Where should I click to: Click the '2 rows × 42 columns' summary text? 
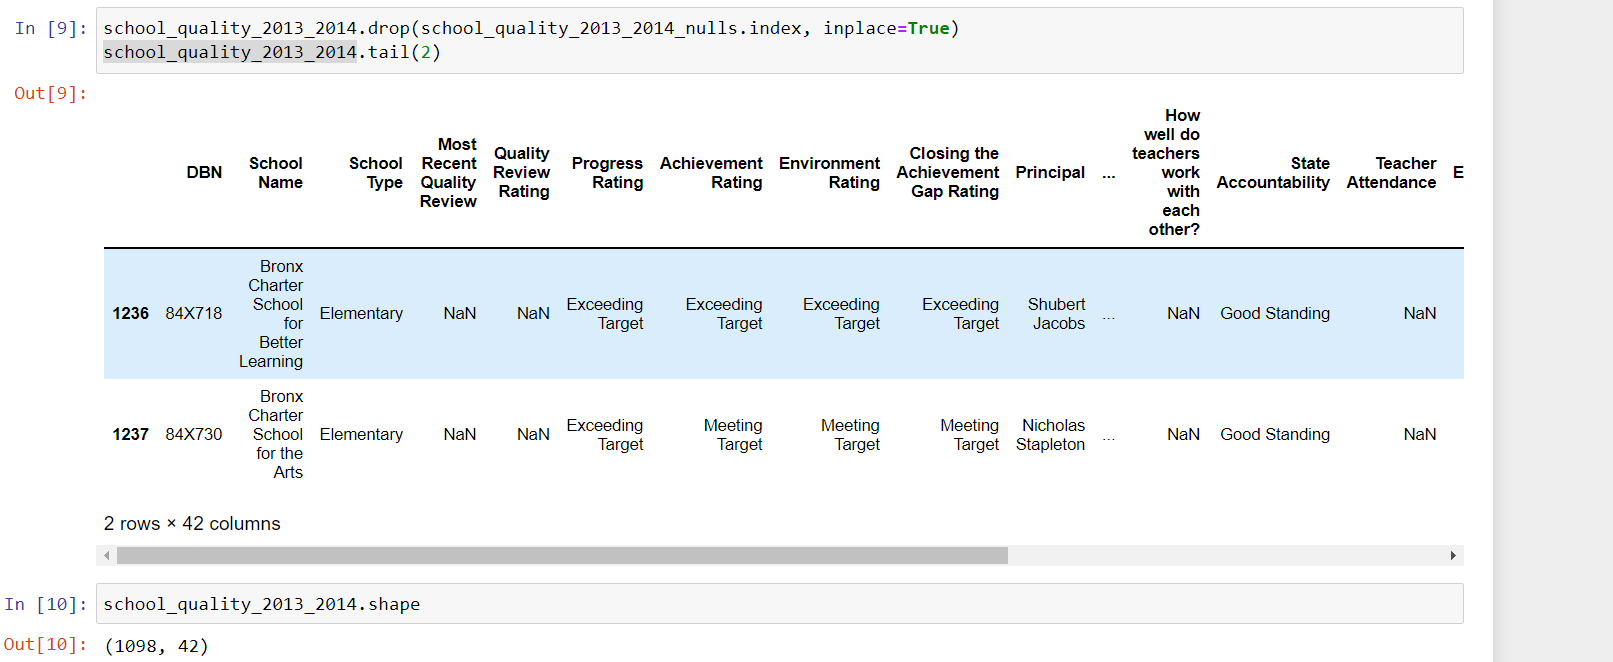point(192,523)
